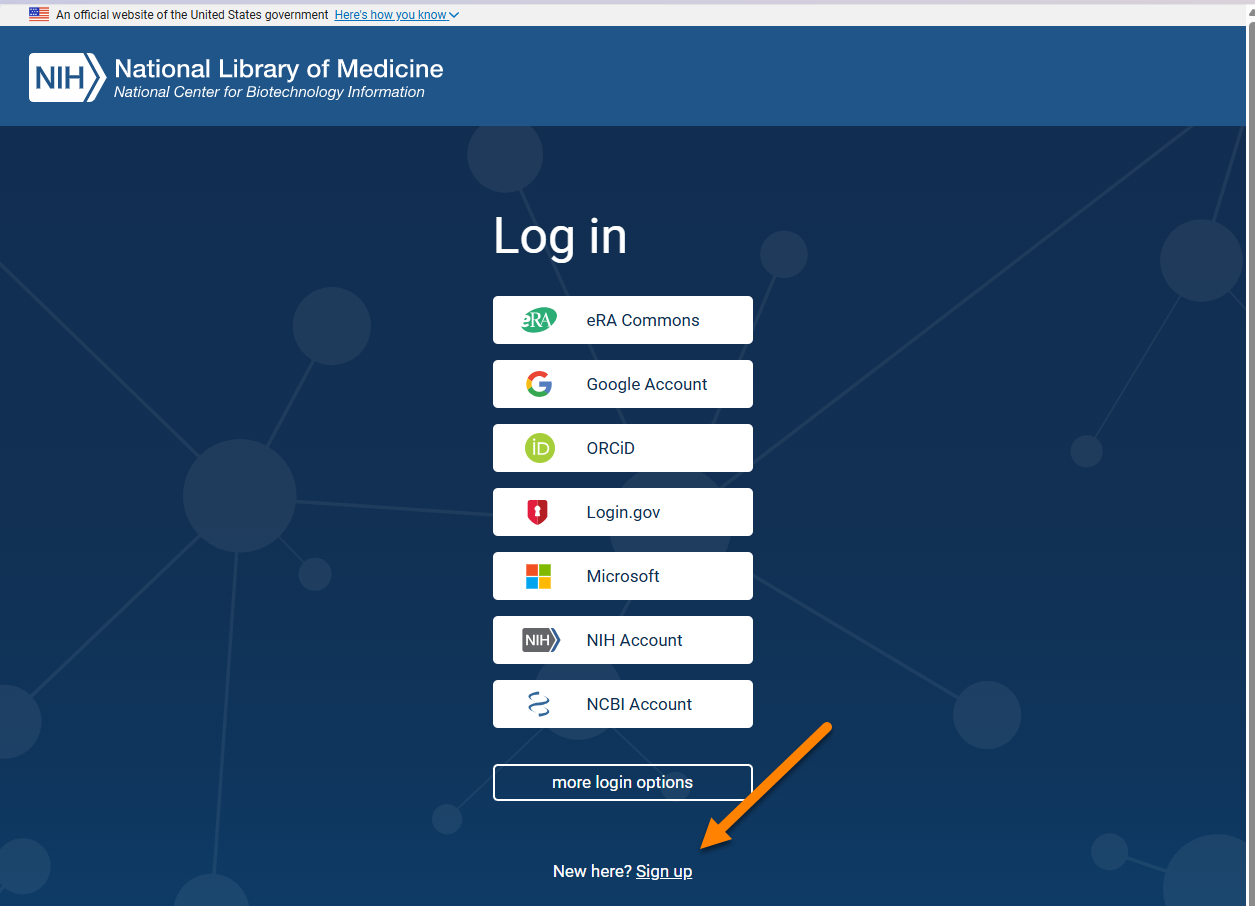Choose the Google Account login text
The width and height of the screenshot is (1255, 906).
646,384
